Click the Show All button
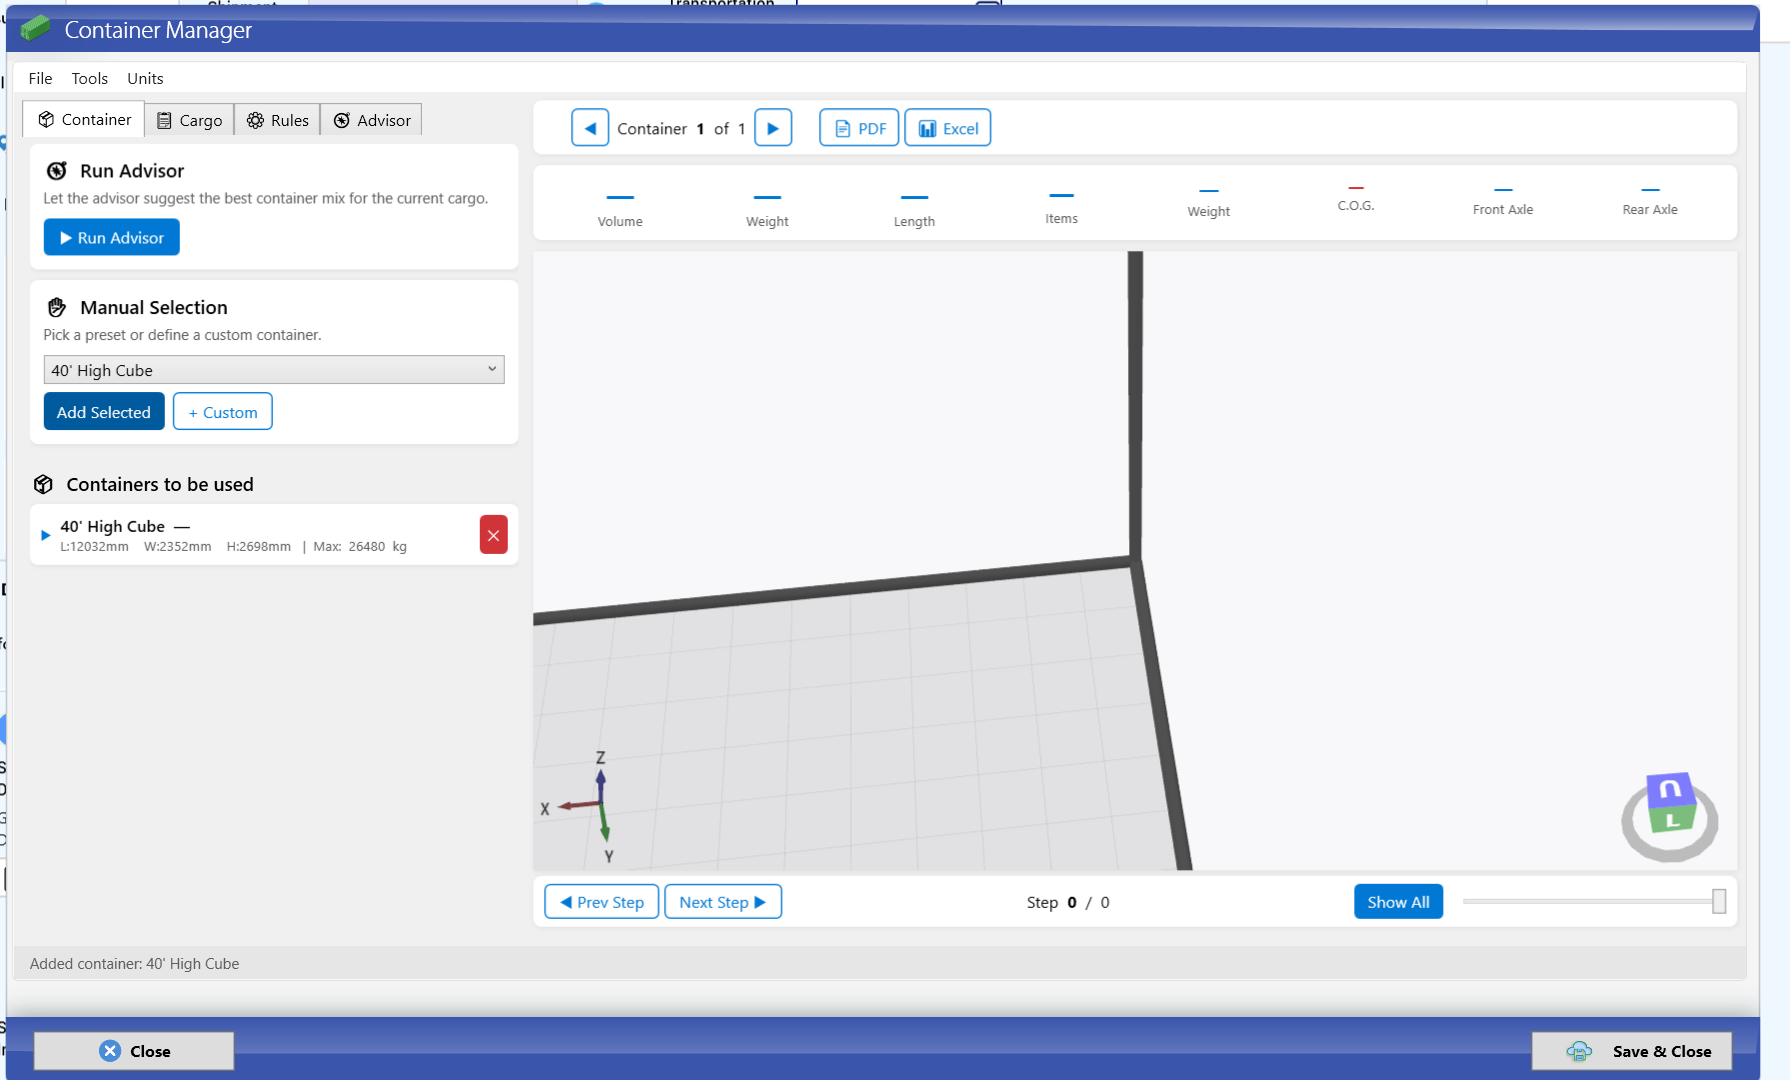Viewport: 1790px width, 1080px height. point(1398,902)
